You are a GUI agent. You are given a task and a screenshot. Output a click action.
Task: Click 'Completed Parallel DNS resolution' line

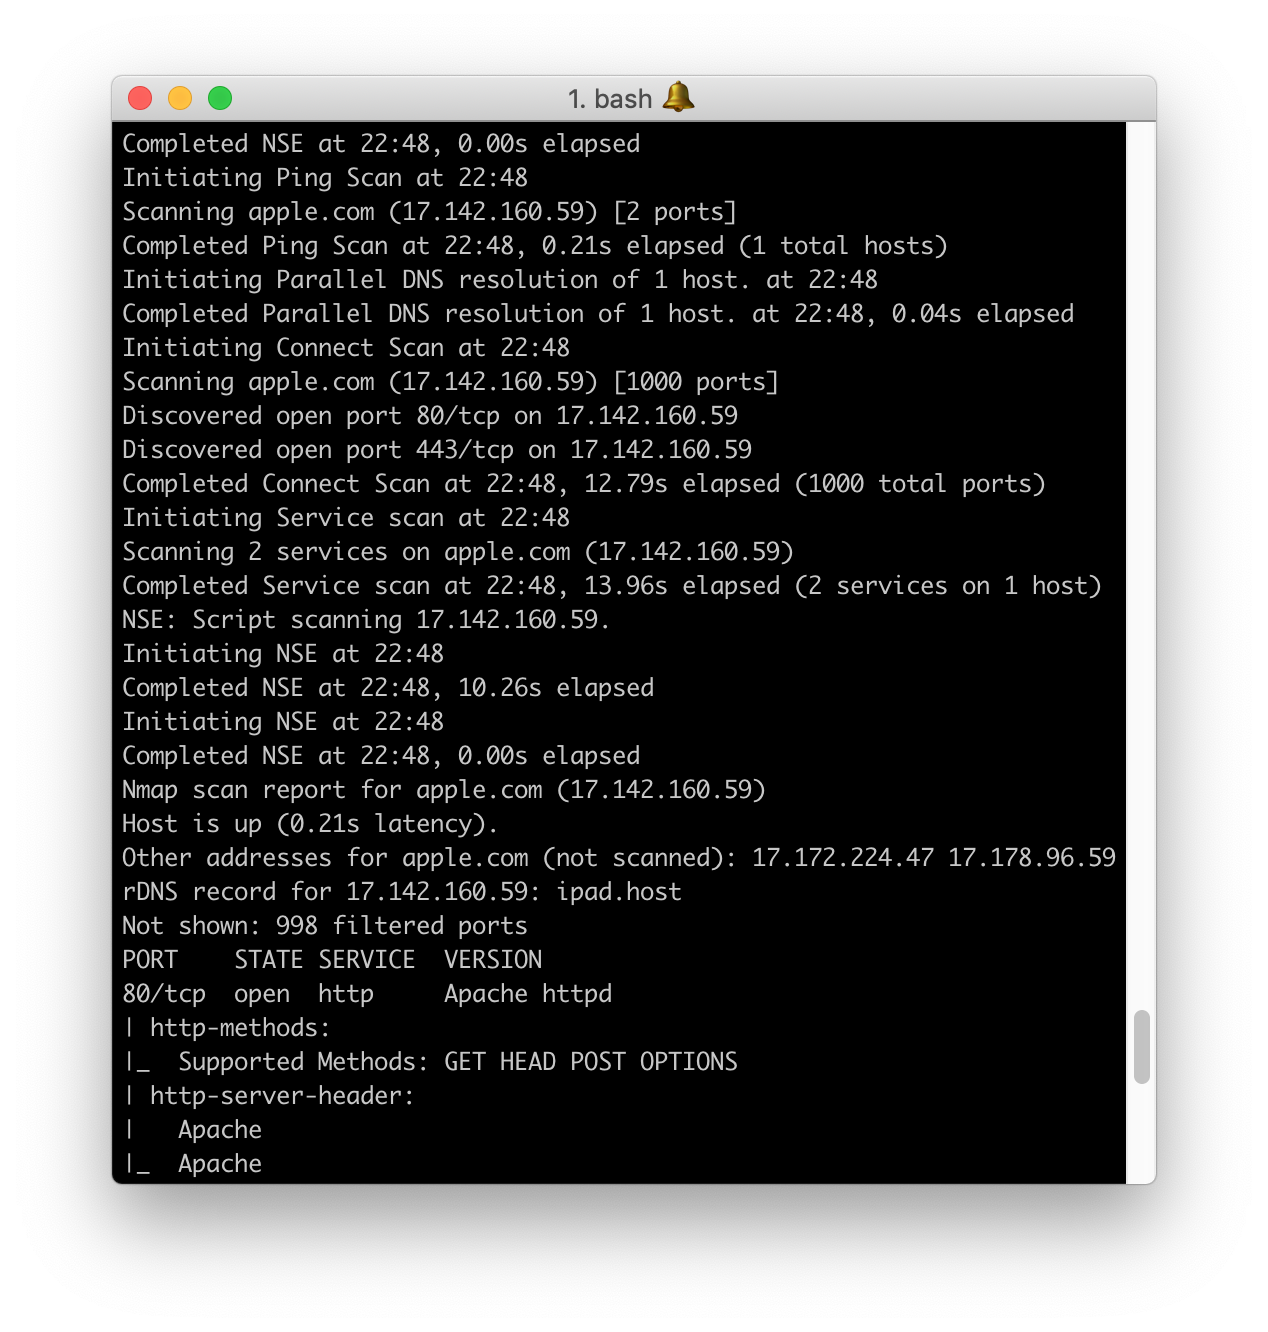tap(598, 314)
